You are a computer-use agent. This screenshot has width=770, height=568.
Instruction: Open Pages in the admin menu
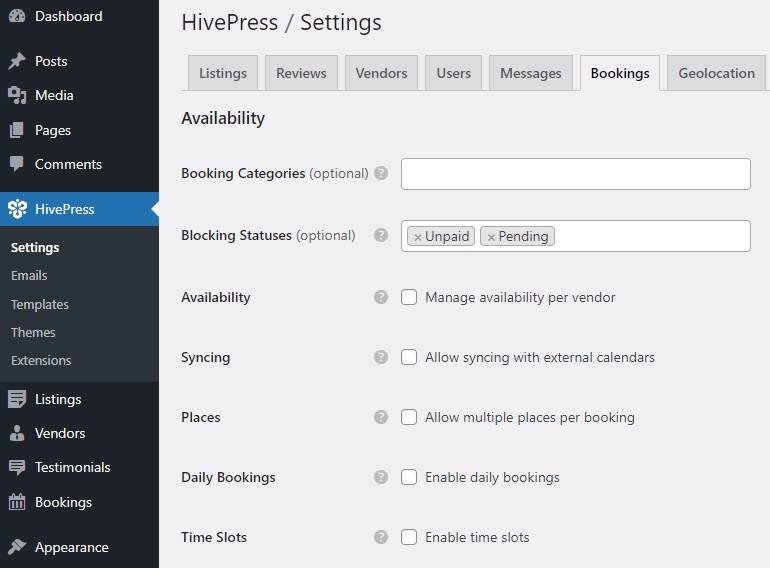pos(80,130)
